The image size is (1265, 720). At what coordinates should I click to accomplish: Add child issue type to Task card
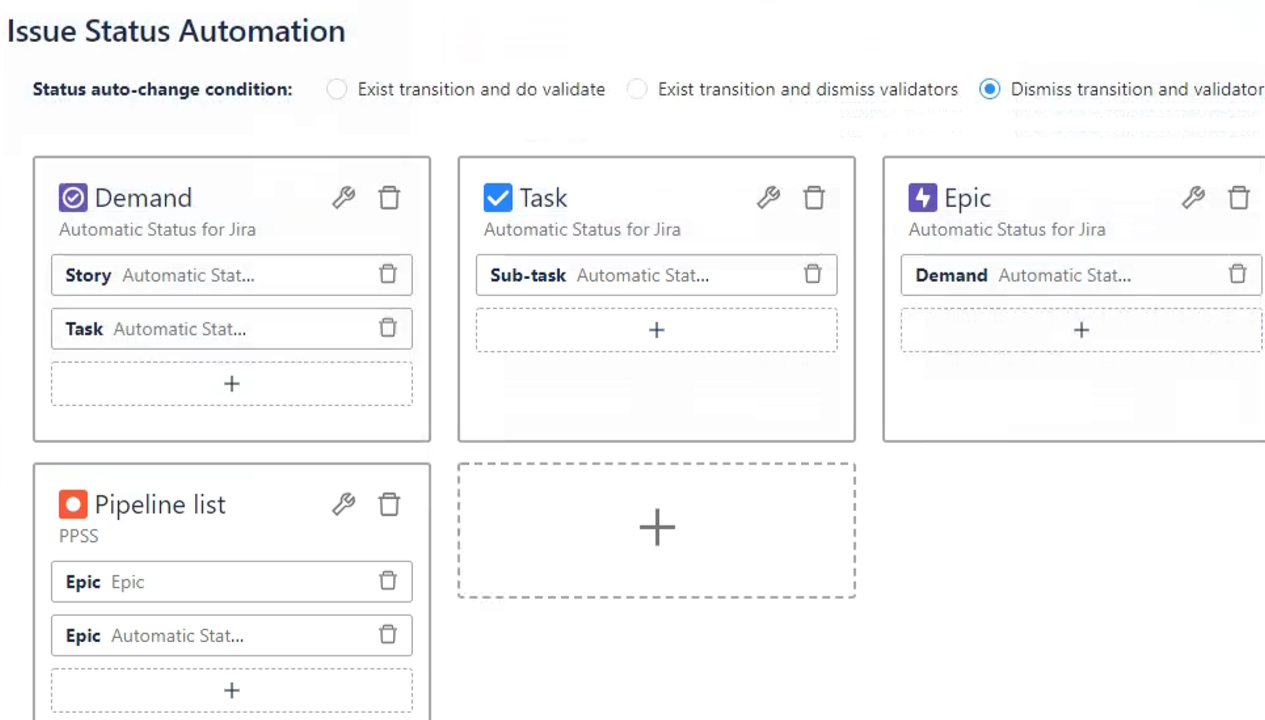[x=656, y=330]
